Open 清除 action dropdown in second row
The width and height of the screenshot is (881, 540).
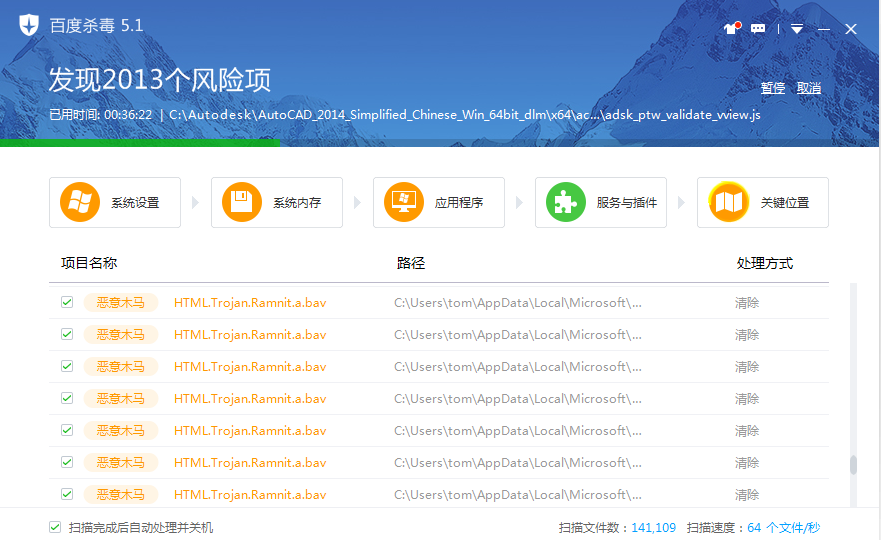(x=747, y=335)
